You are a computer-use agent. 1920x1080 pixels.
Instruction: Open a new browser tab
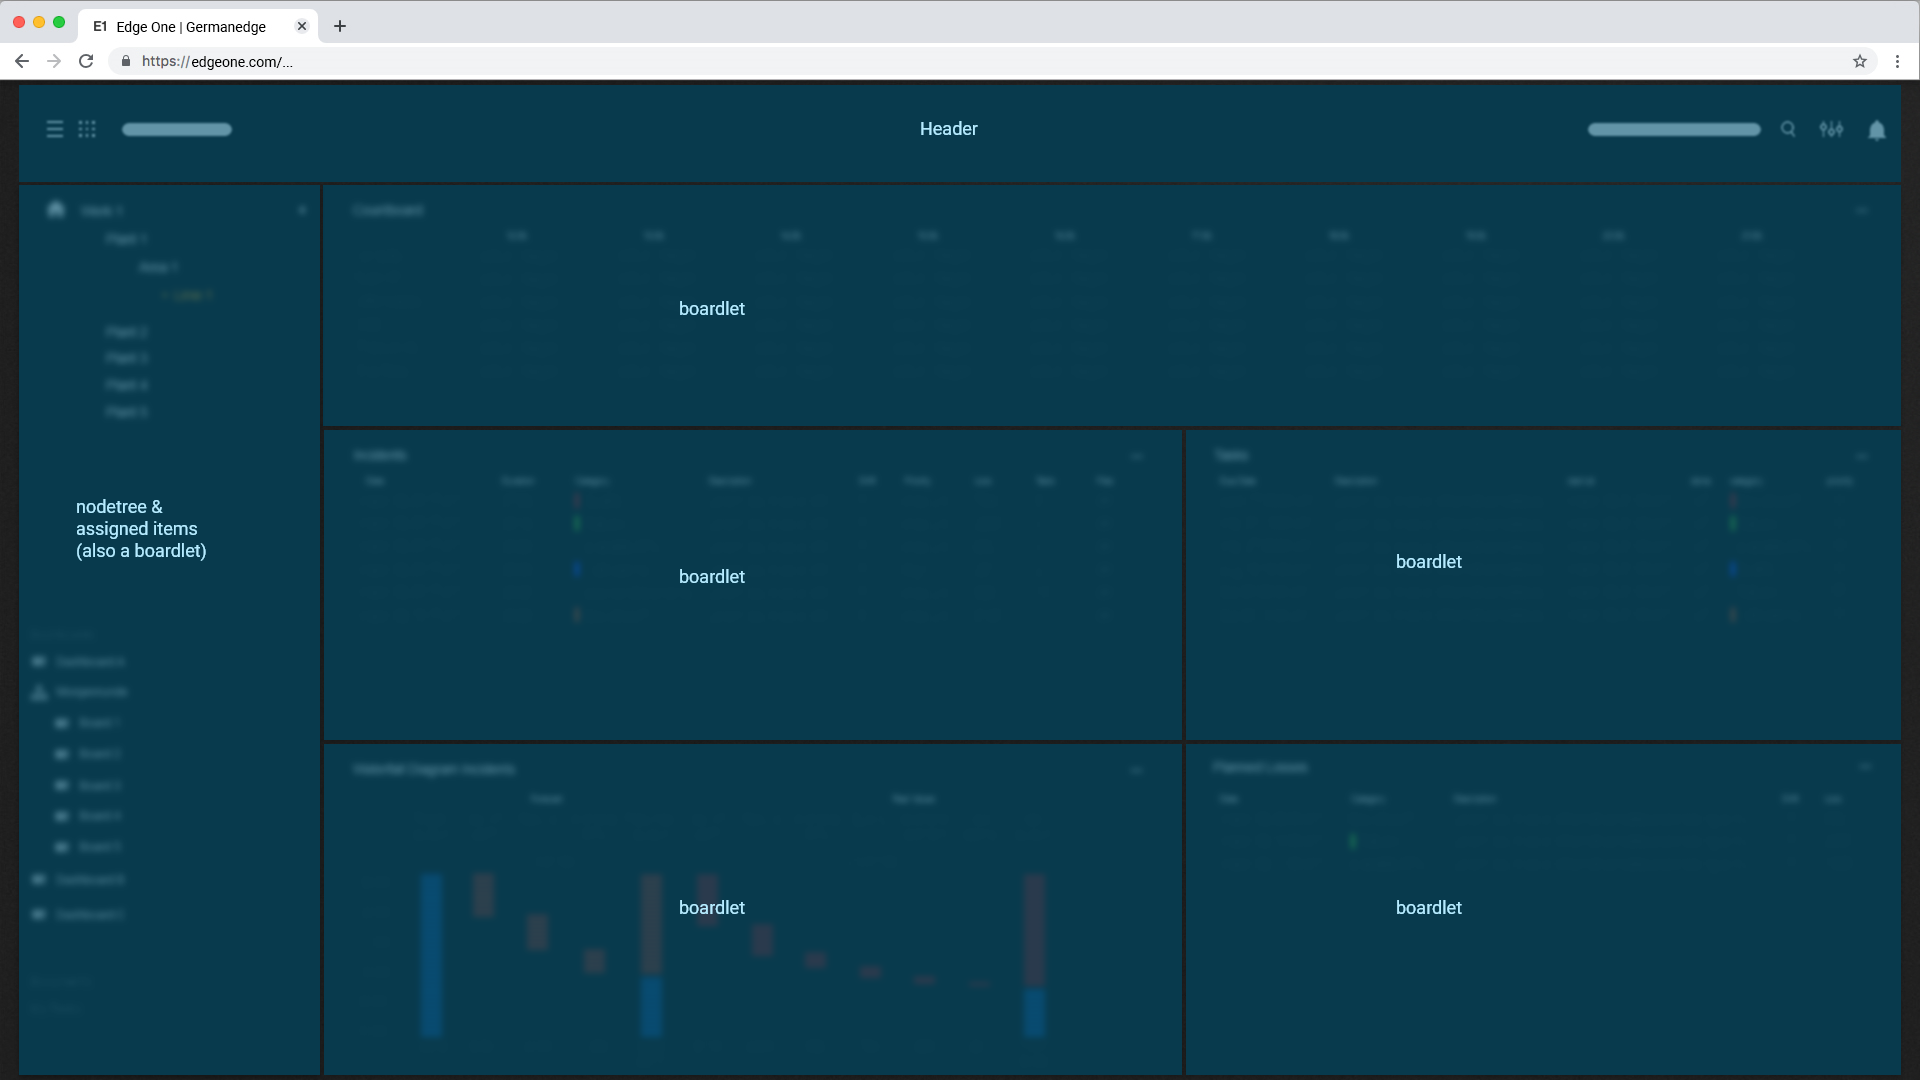tap(340, 26)
